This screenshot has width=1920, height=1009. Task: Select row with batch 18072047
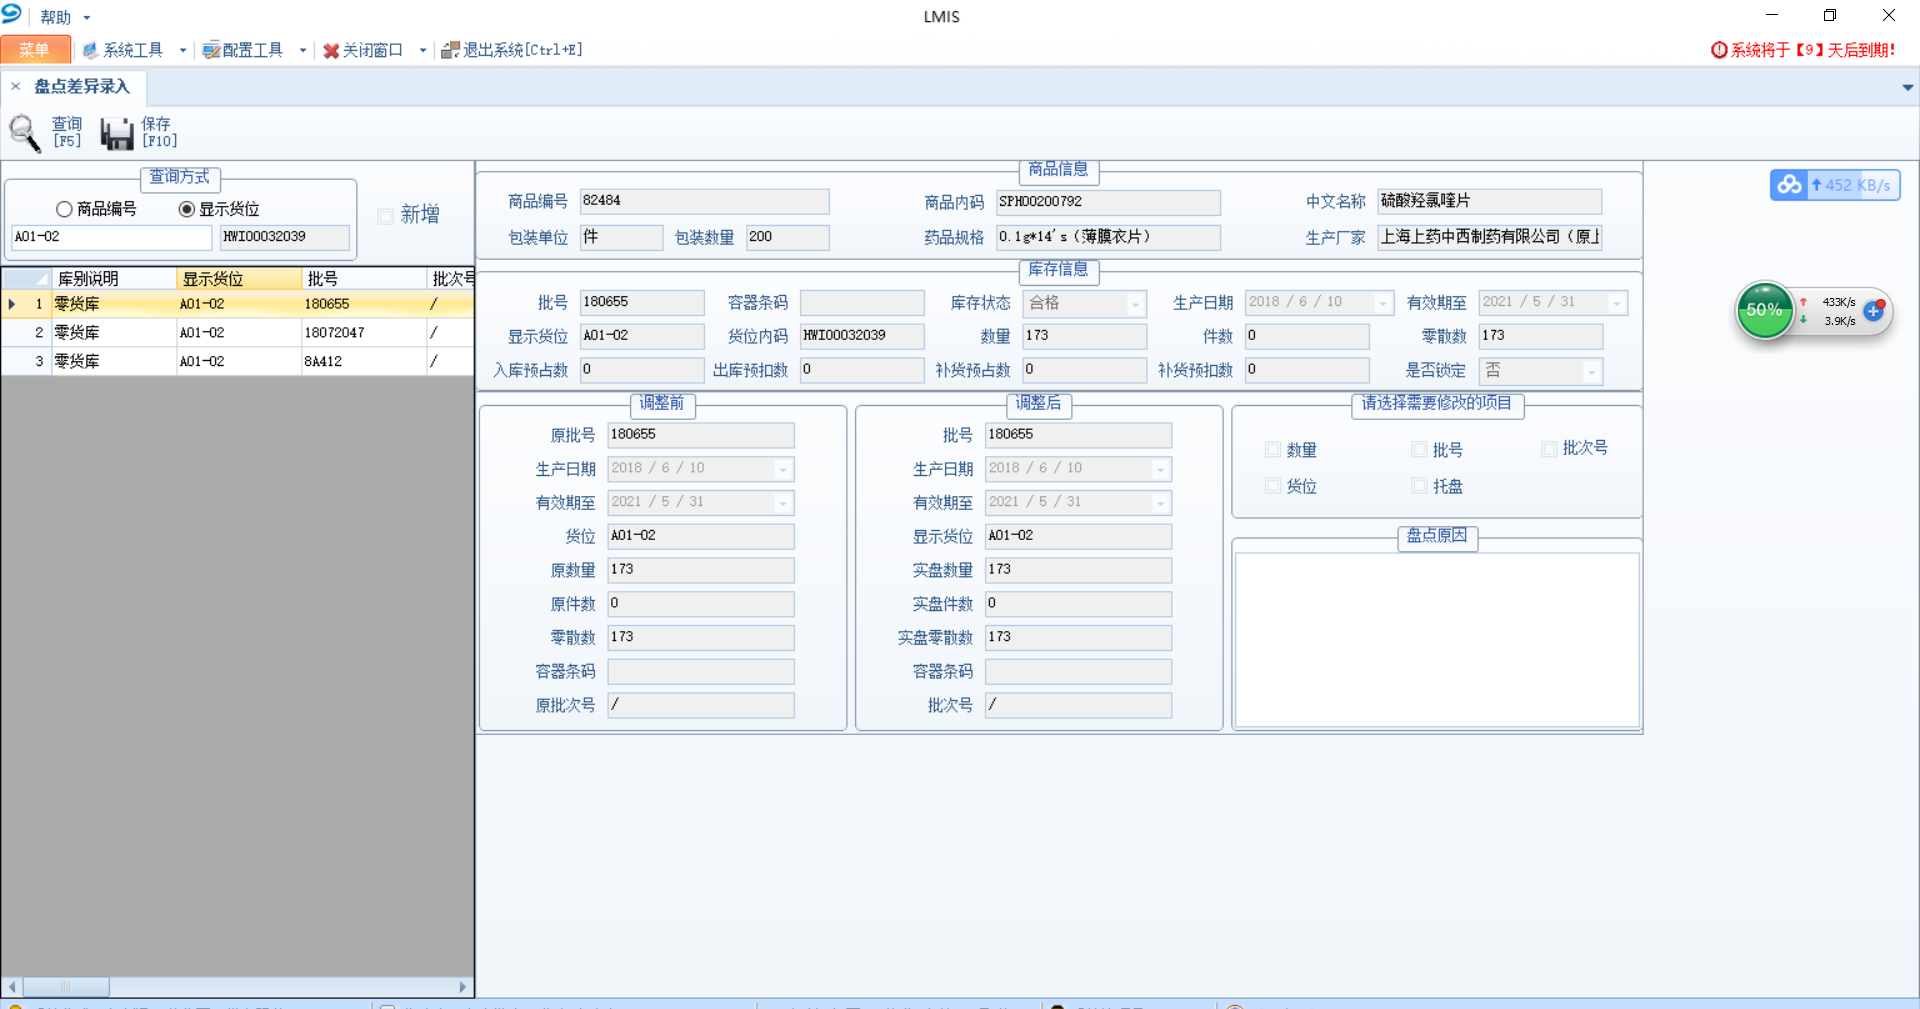(x=238, y=332)
